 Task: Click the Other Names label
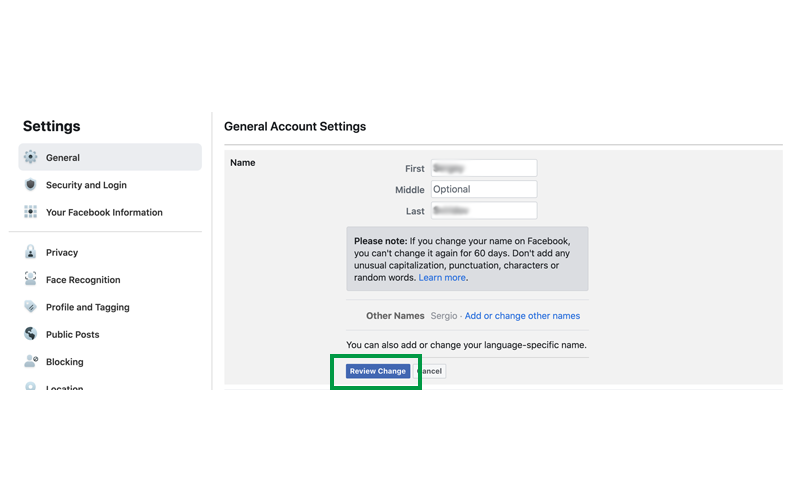click(x=395, y=316)
